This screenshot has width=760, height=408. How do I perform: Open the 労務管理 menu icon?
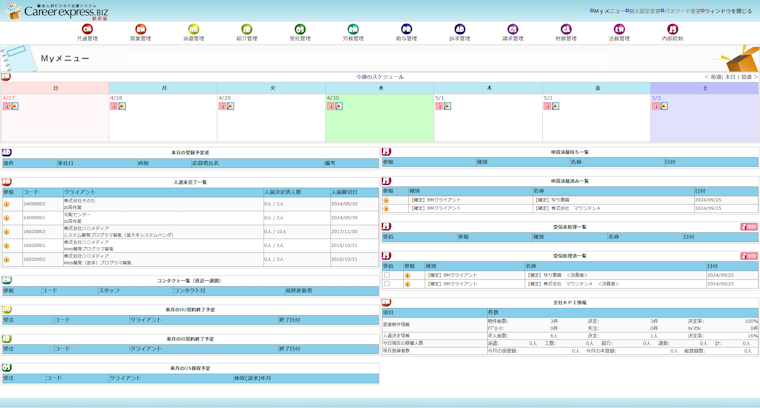(353, 30)
